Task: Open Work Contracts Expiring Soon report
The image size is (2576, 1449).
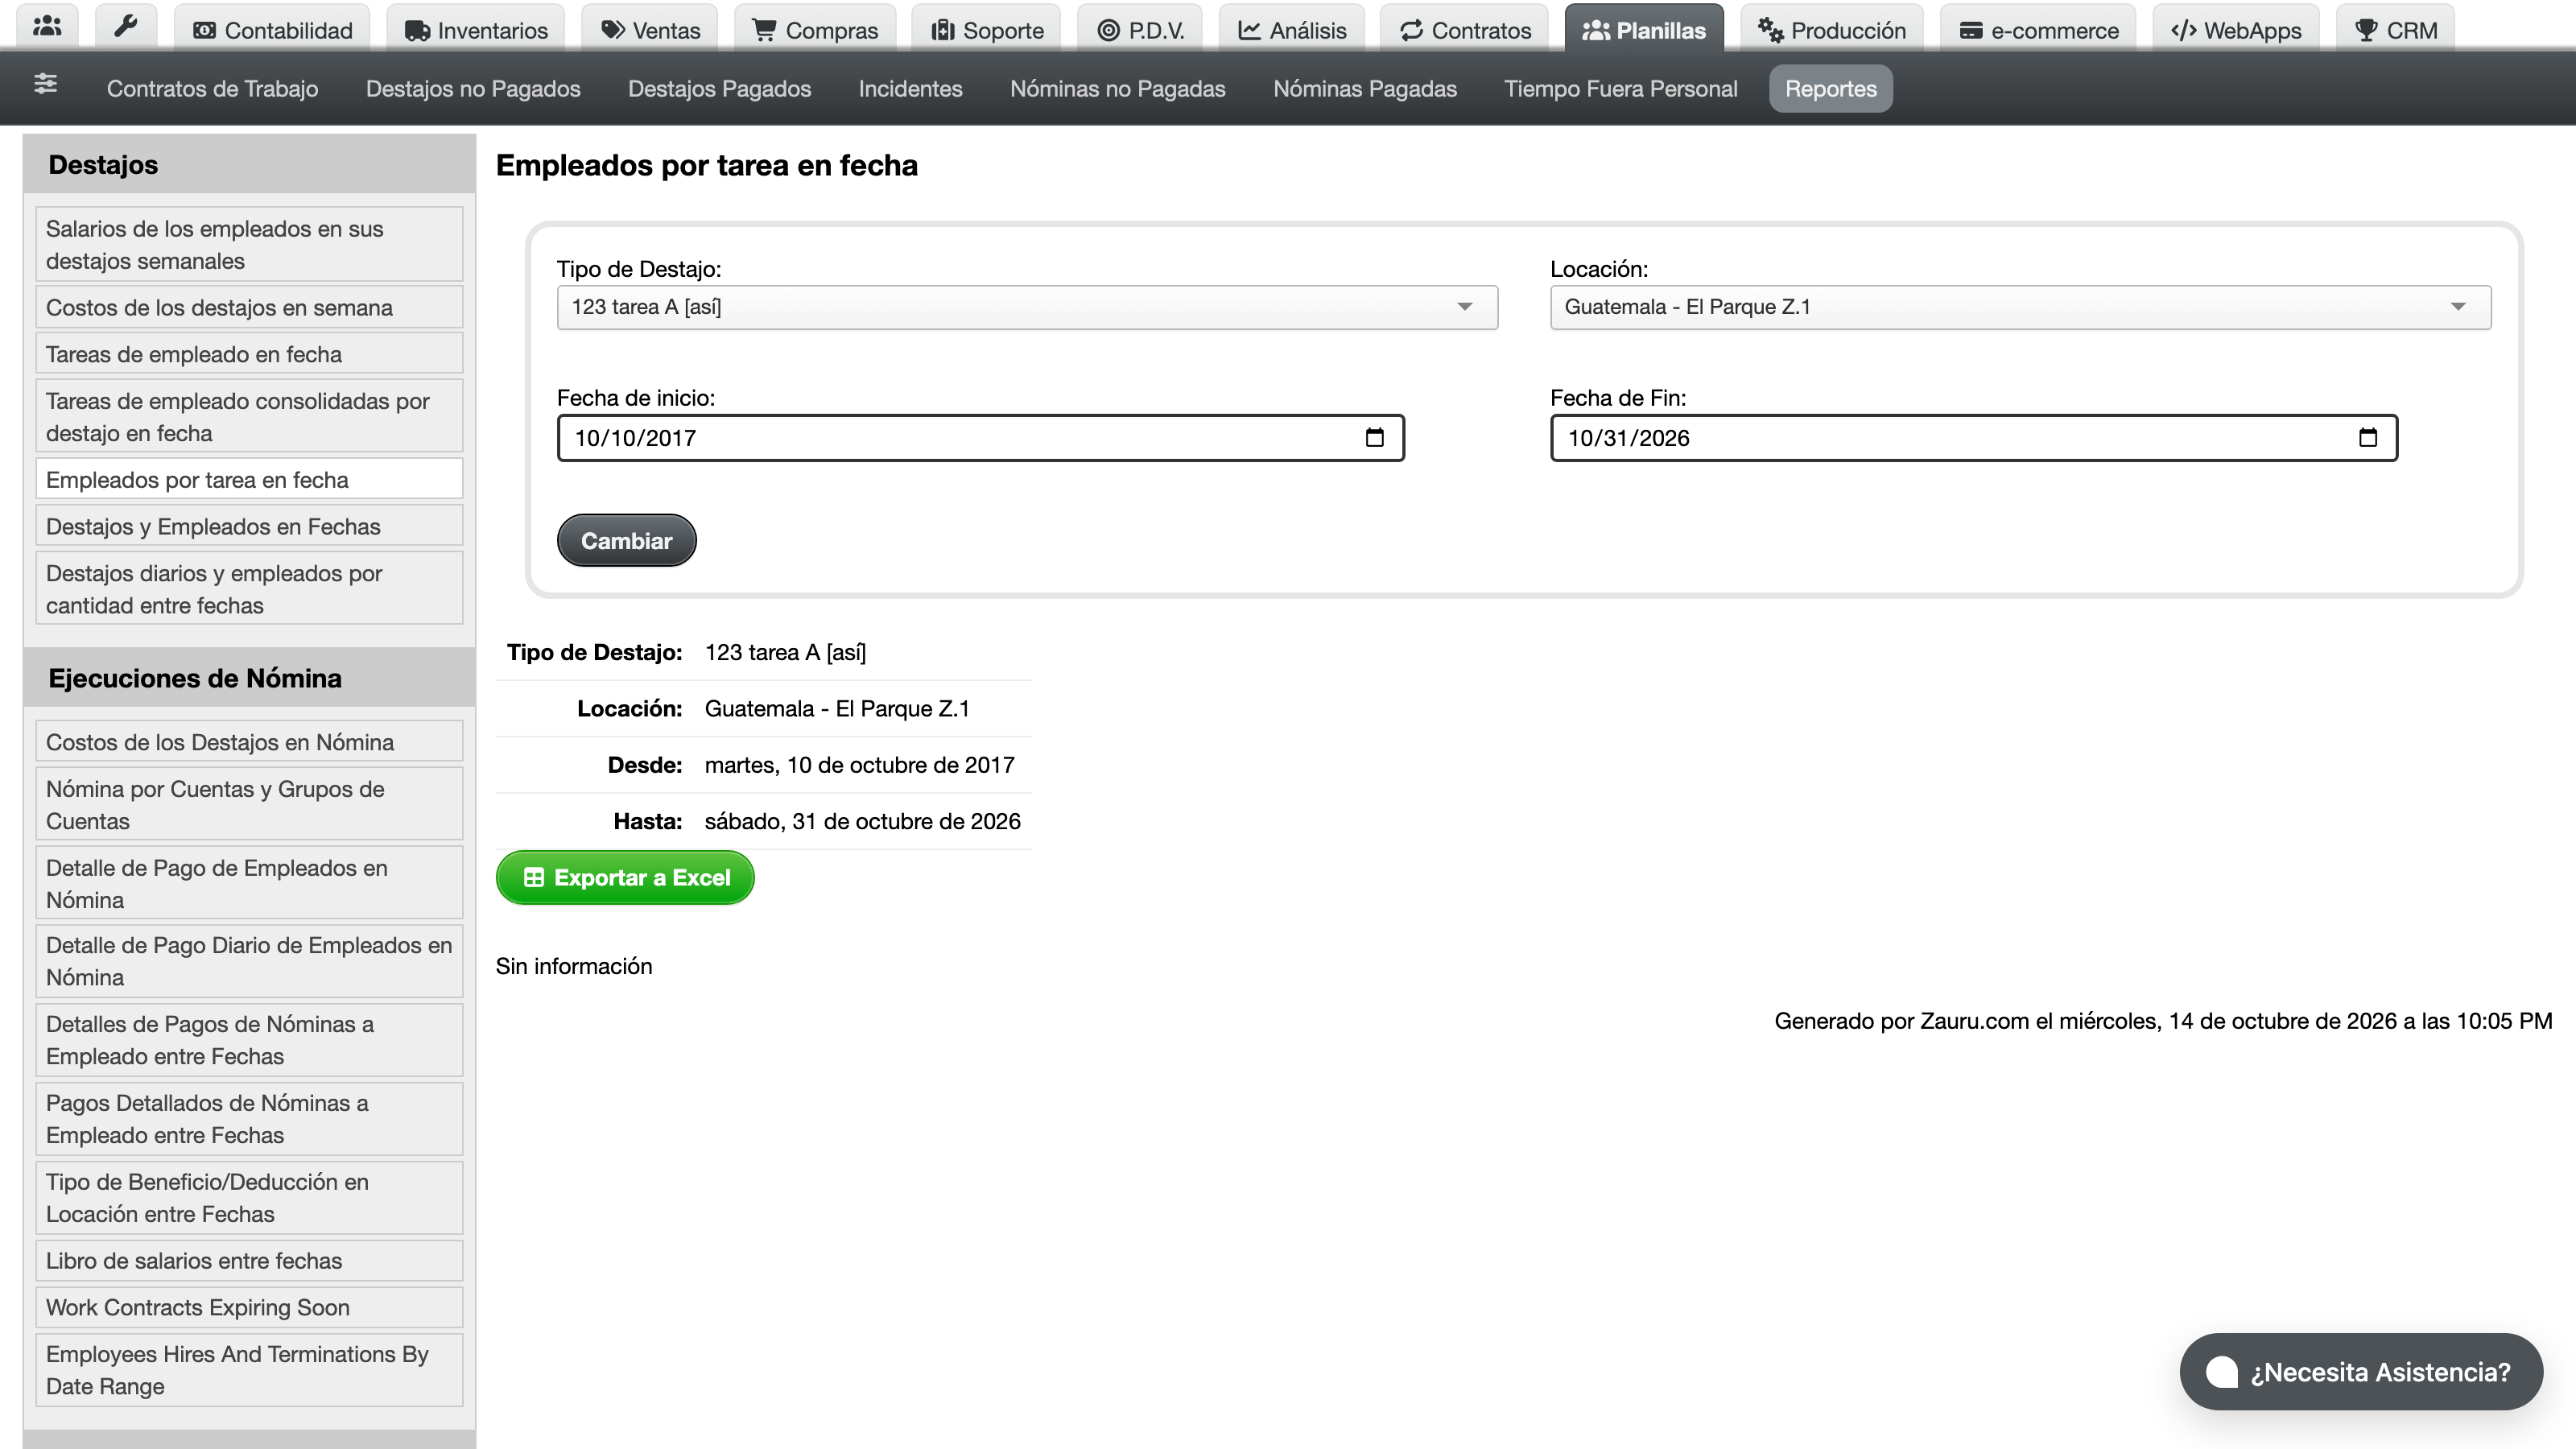Action: point(249,1308)
